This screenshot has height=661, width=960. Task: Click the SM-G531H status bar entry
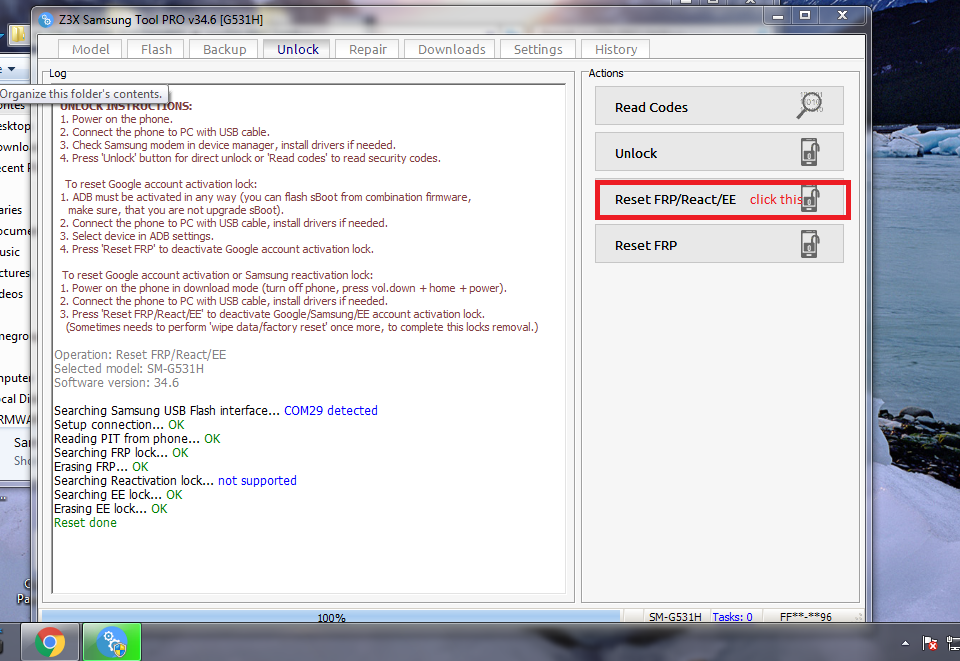(675, 617)
